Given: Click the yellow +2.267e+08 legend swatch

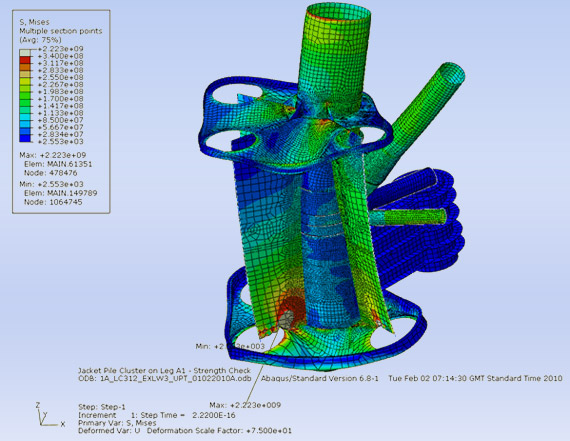Looking at the screenshot, I should coord(25,81).
